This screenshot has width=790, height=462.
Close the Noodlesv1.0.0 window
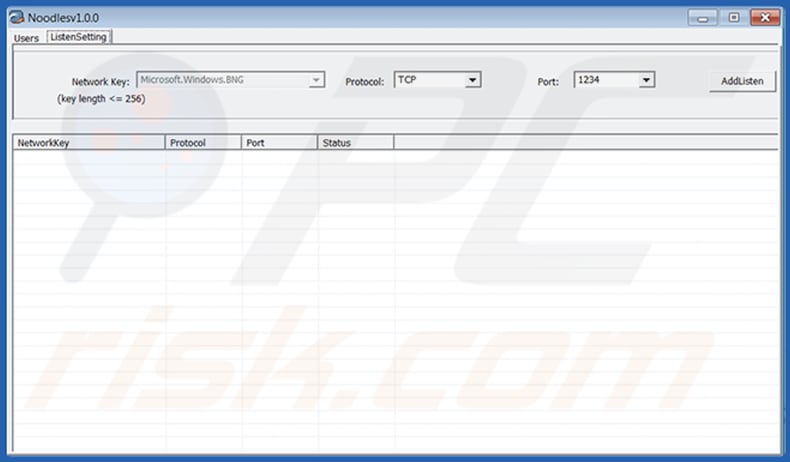766,17
